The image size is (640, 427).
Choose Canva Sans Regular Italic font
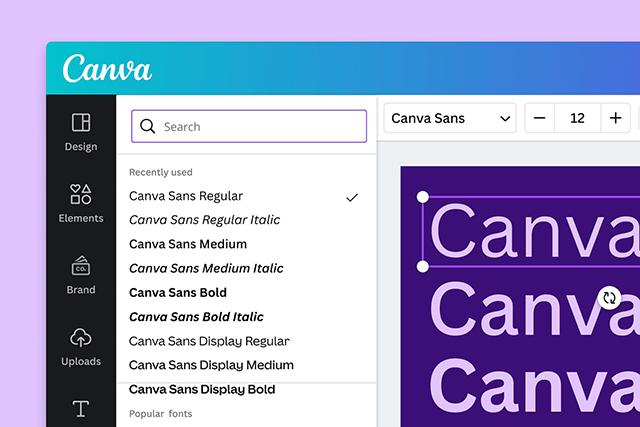pyautogui.click(x=204, y=220)
